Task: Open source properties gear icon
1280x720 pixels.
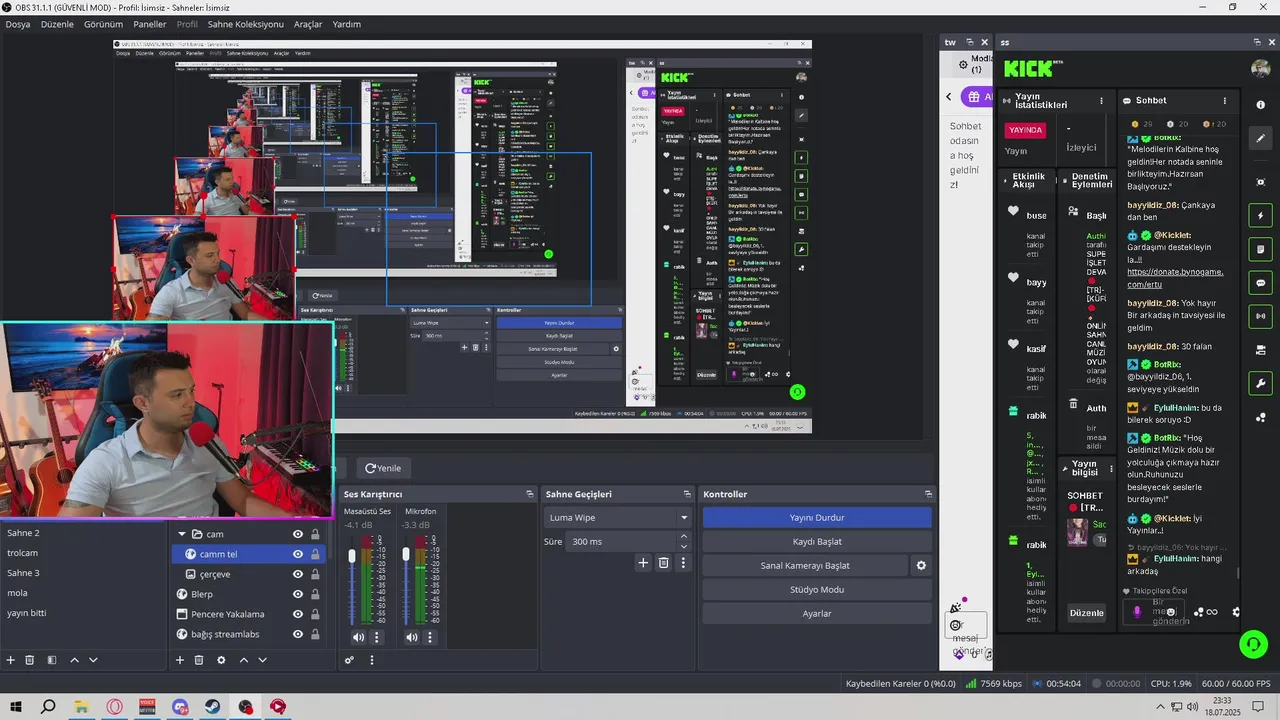Action: point(221,660)
